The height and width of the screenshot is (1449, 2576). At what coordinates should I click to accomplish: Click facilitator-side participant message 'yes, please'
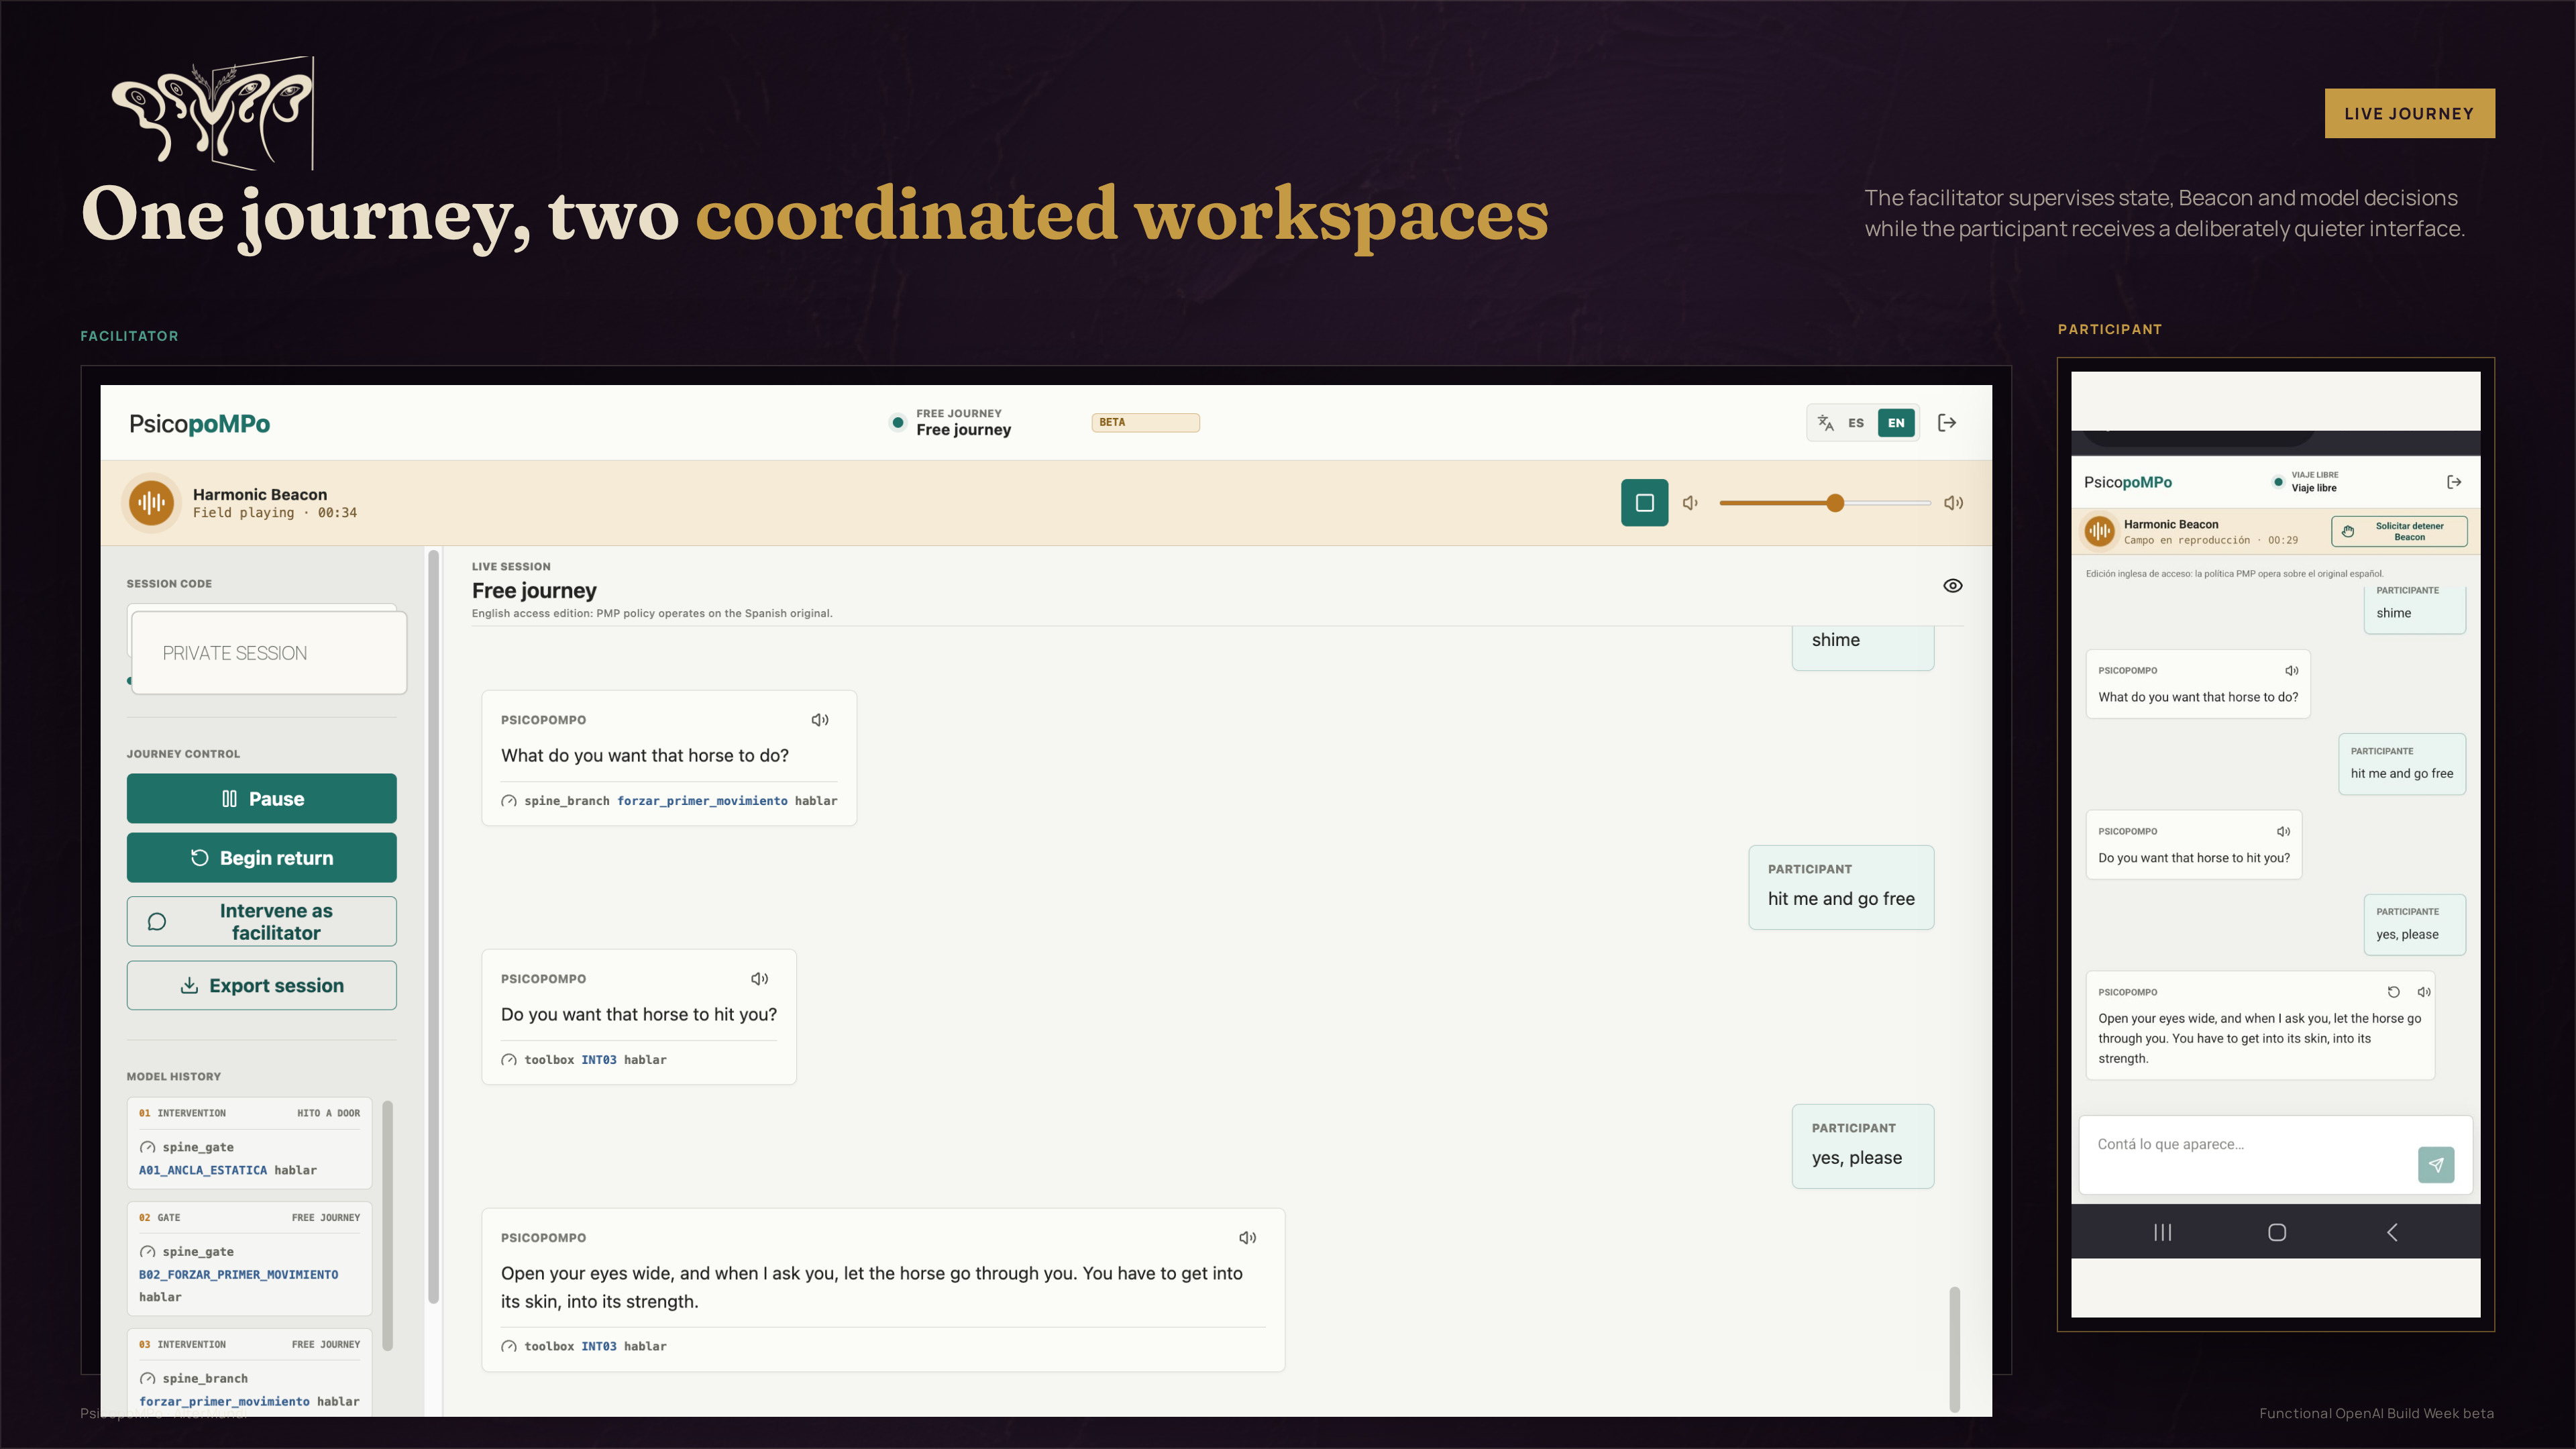pos(1862,1146)
